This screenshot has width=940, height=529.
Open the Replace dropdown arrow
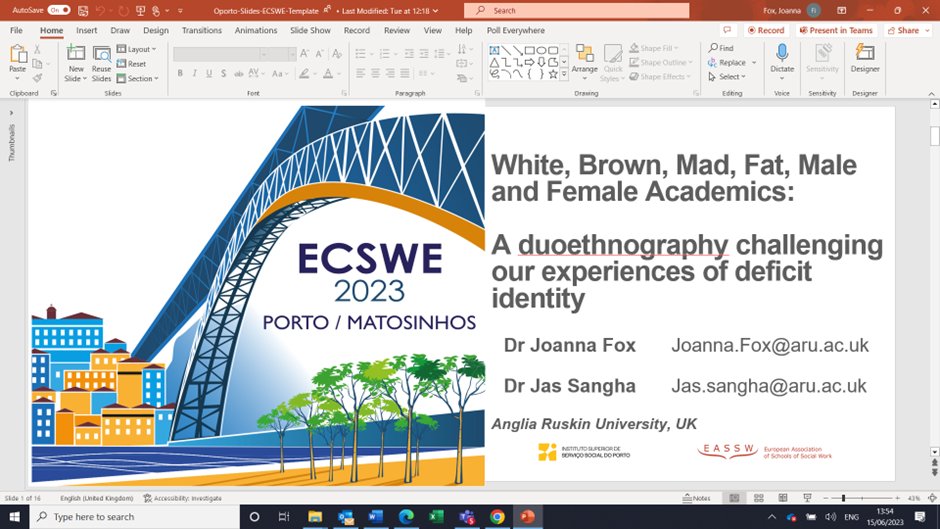click(x=754, y=62)
